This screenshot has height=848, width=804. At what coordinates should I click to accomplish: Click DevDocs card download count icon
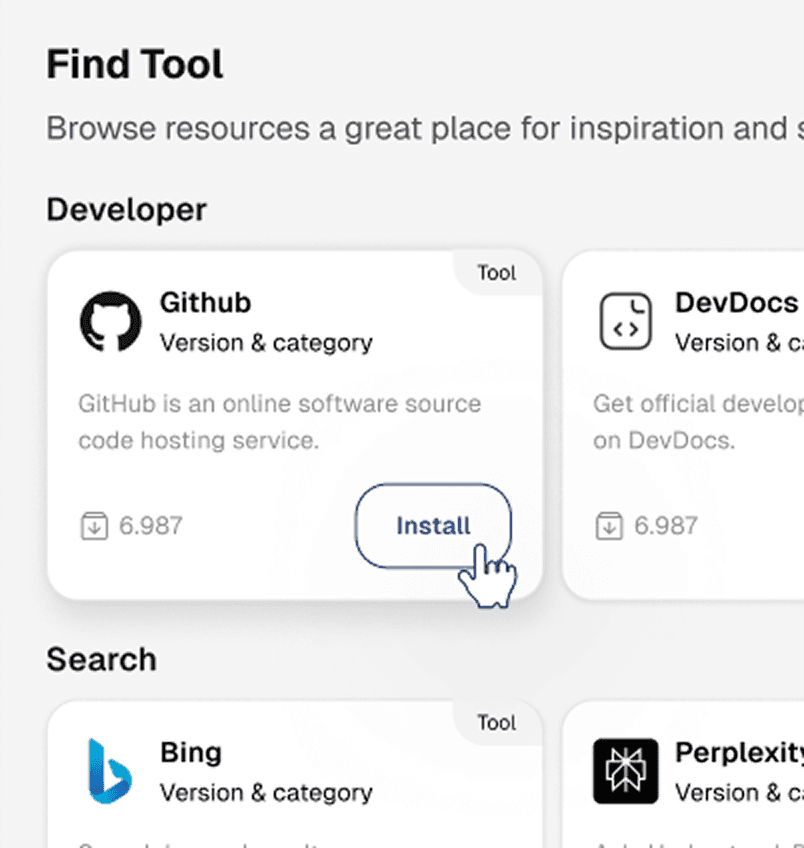[x=609, y=526]
